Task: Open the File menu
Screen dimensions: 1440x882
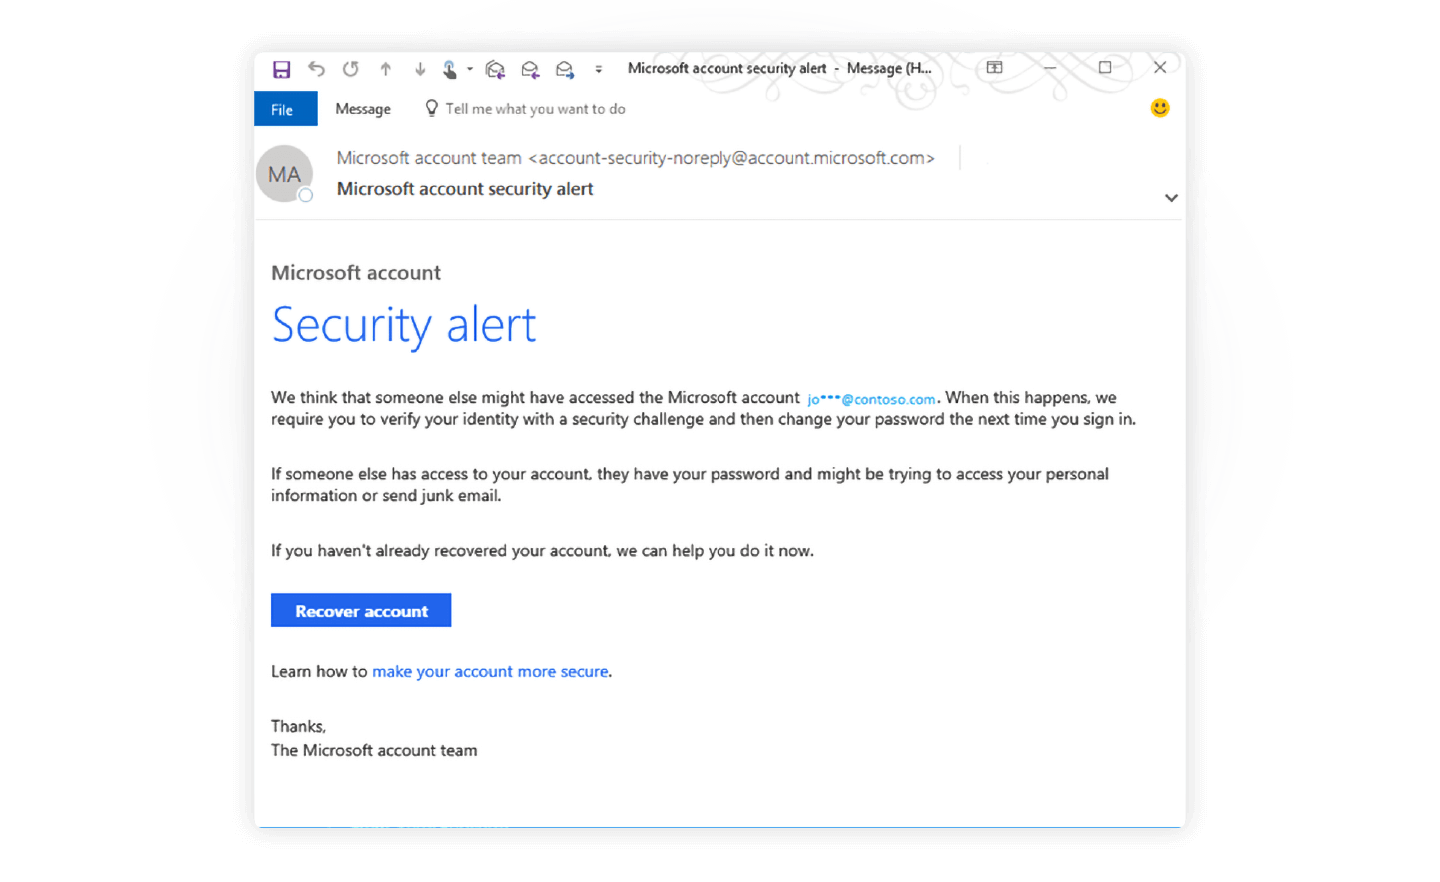Action: [x=285, y=109]
